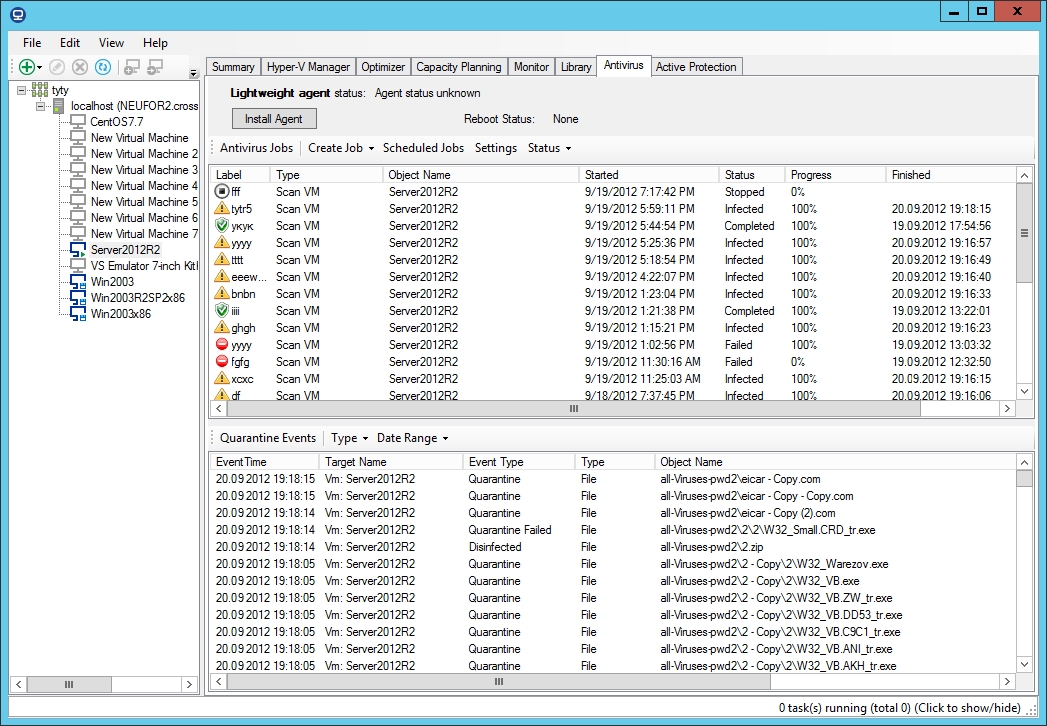The width and height of the screenshot is (1047, 726).
Task: Click the green Add (plus) toolbar icon
Action: [27, 67]
